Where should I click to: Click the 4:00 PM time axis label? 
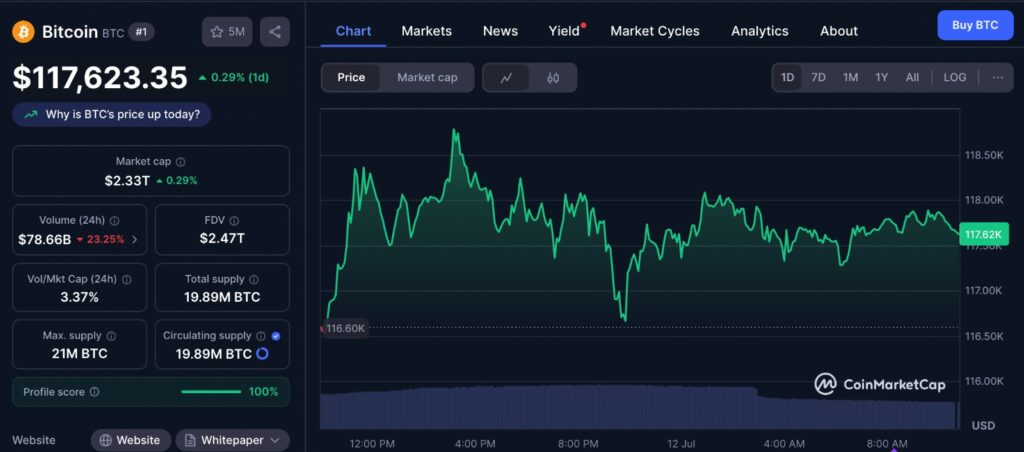coord(475,444)
